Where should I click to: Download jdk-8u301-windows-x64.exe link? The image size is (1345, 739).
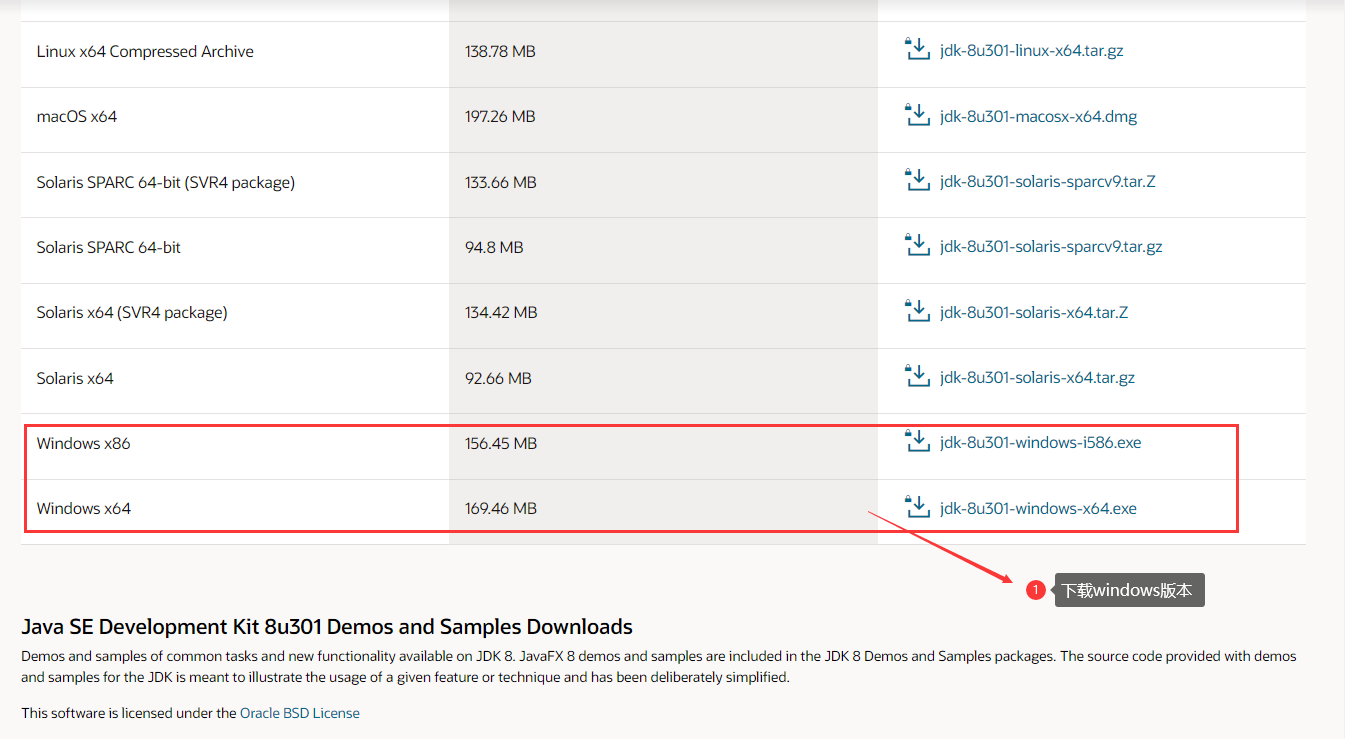[1038, 508]
